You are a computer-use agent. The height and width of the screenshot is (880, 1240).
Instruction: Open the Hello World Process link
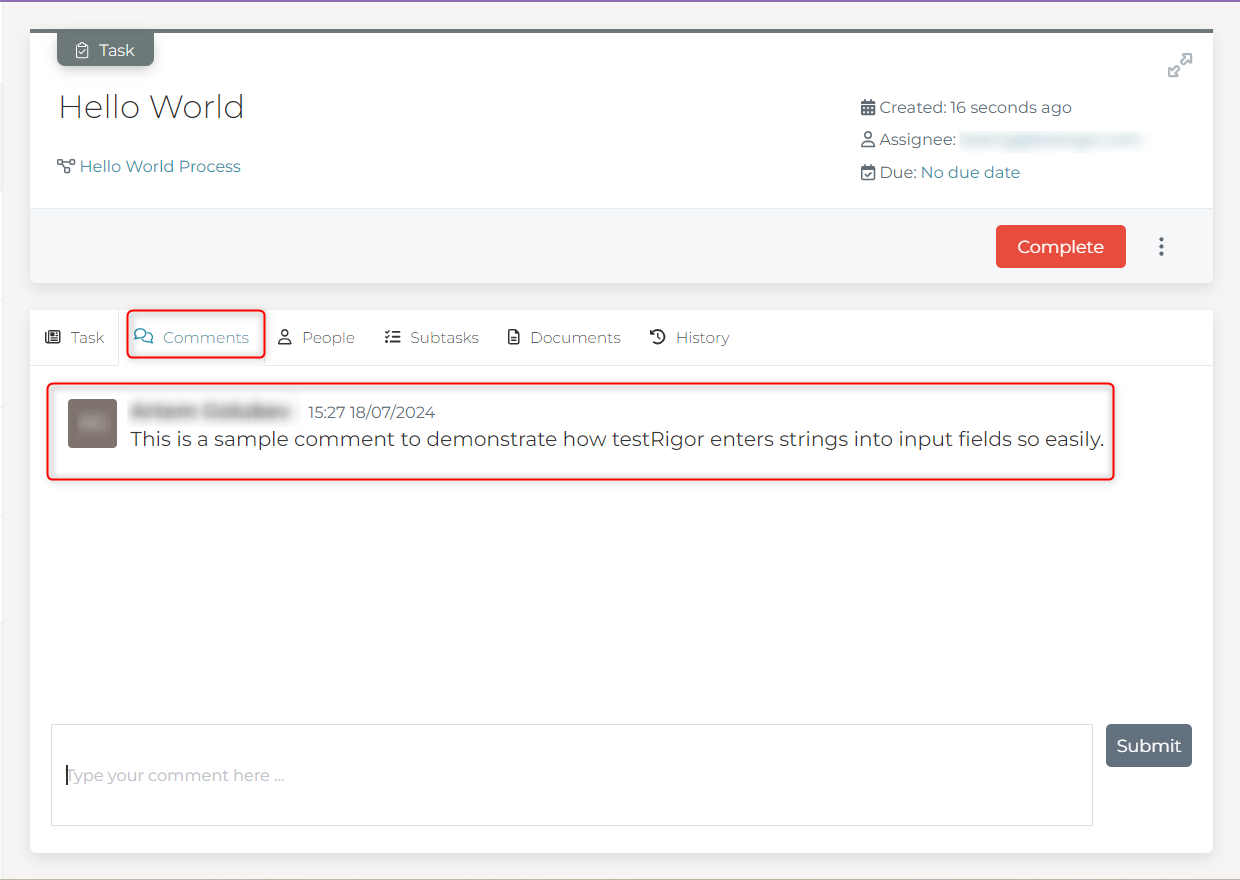tap(160, 167)
